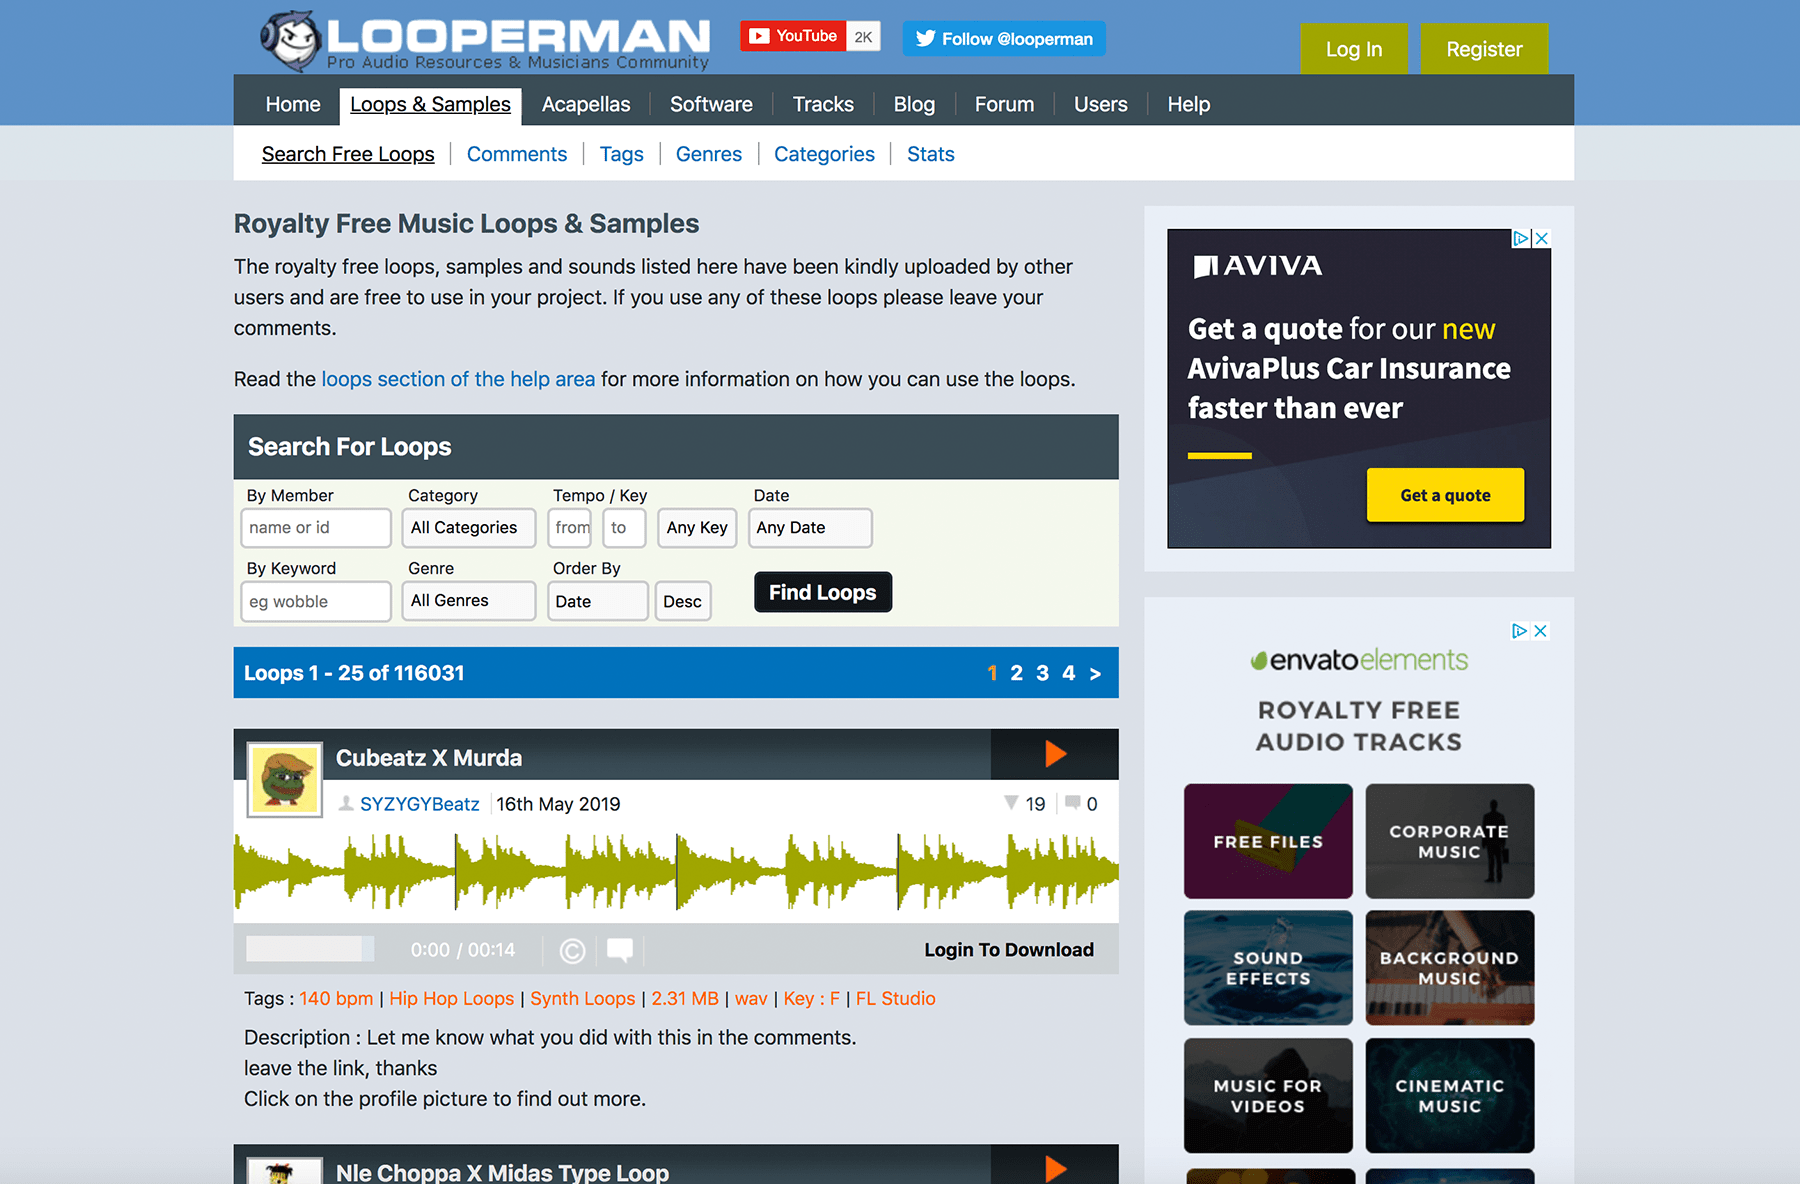Focus the By Member name or id field
1800x1184 pixels.
tap(316, 528)
